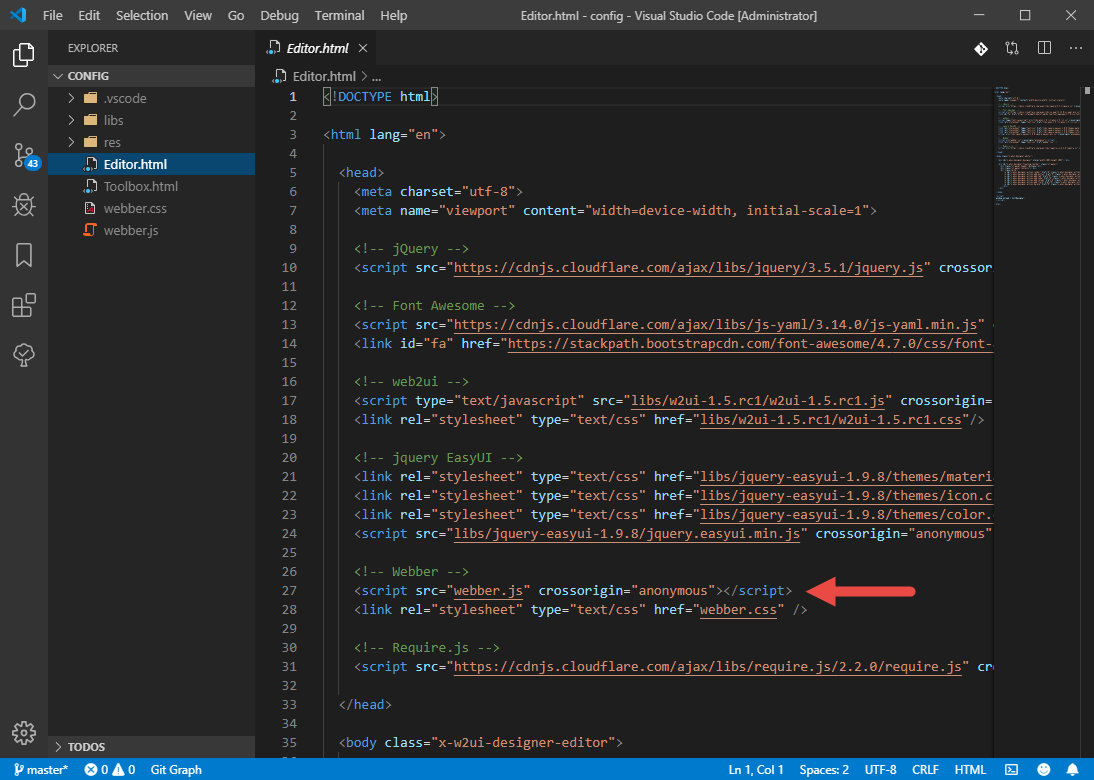1094x780 pixels.
Task: Open the Search view icon
Action: click(x=24, y=105)
